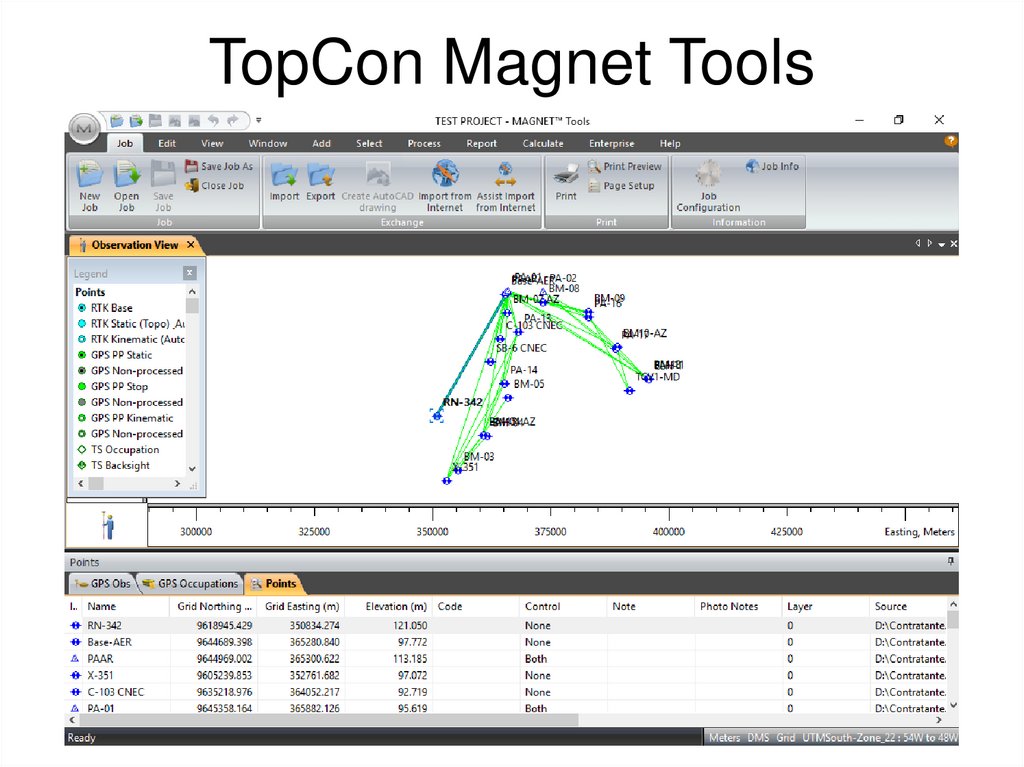Image resolution: width=1024 pixels, height=767 pixels.
Task: Click the Control column header
Action: pos(563,606)
